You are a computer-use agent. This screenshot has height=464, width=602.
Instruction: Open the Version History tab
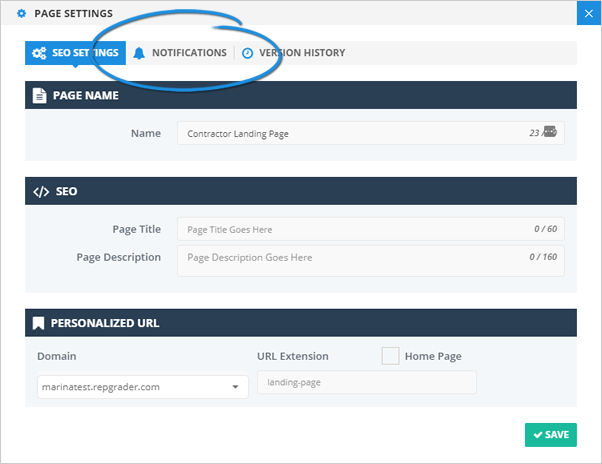[301, 53]
